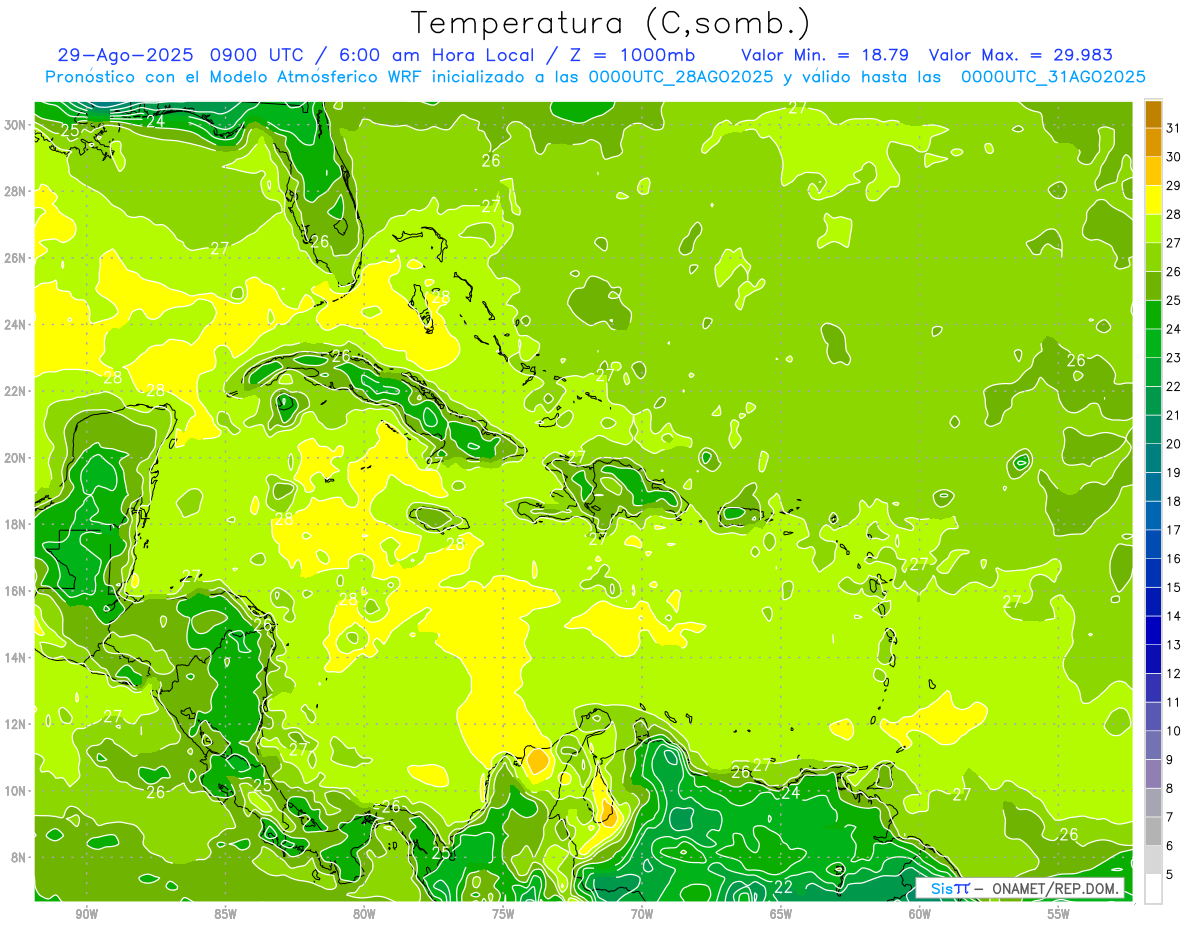Viewport: 1200px width, 927px height.
Task: Click the "60W" longitude axis label
Action: [920, 914]
